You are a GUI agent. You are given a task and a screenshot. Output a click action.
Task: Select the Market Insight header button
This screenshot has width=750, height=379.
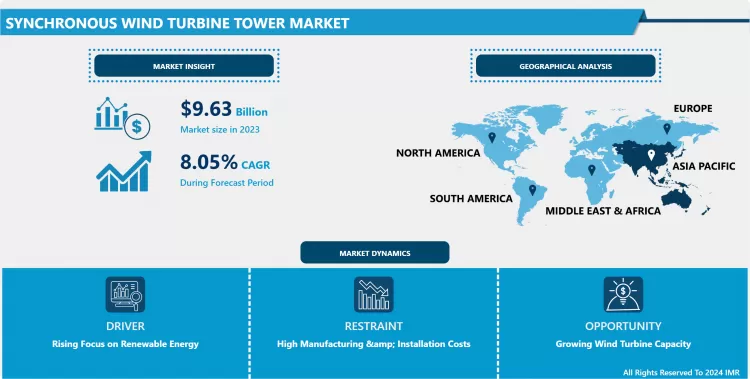(x=184, y=66)
